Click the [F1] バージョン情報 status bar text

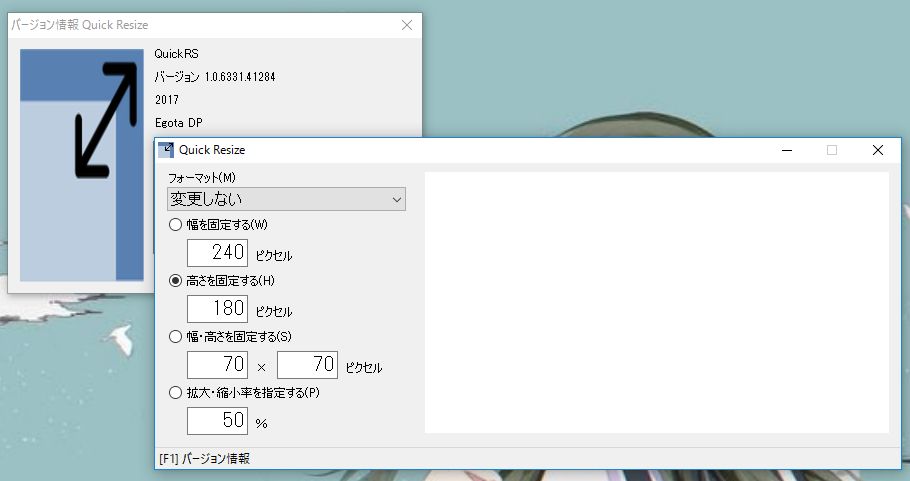pos(204,459)
